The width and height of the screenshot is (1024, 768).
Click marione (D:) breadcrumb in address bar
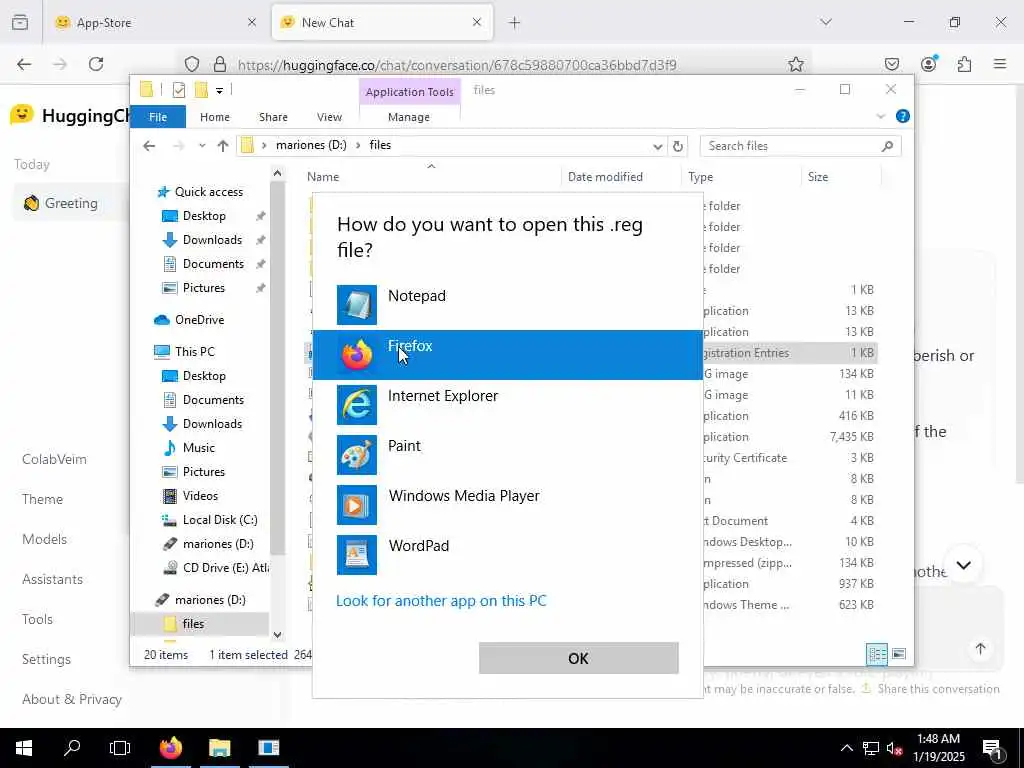pyautogui.click(x=311, y=145)
